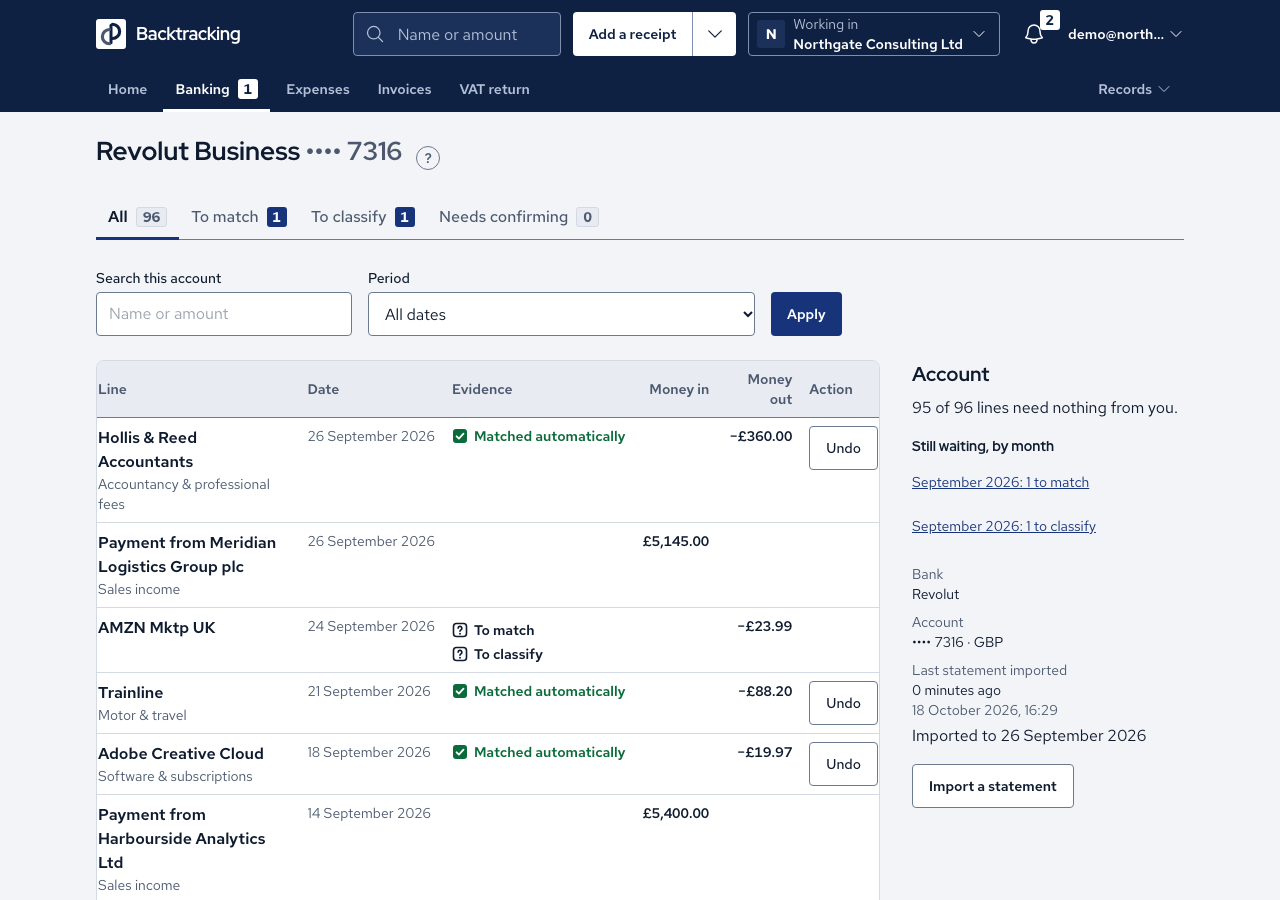
Task: Click Payment from Harbourside Analytics Ltd line
Action: click(182, 838)
